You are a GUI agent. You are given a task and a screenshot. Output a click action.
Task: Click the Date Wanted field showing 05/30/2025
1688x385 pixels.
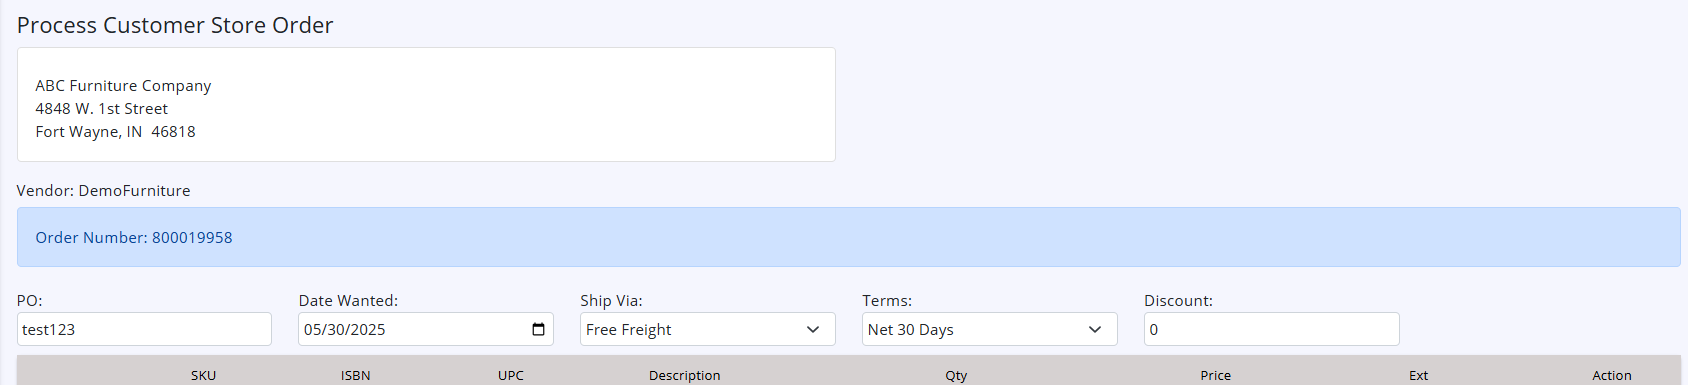pos(426,329)
